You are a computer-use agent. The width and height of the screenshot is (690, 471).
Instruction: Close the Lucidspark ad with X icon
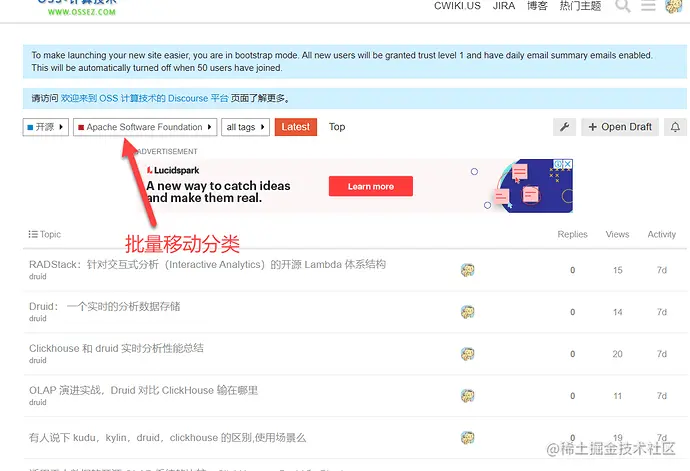pyautogui.click(x=568, y=164)
